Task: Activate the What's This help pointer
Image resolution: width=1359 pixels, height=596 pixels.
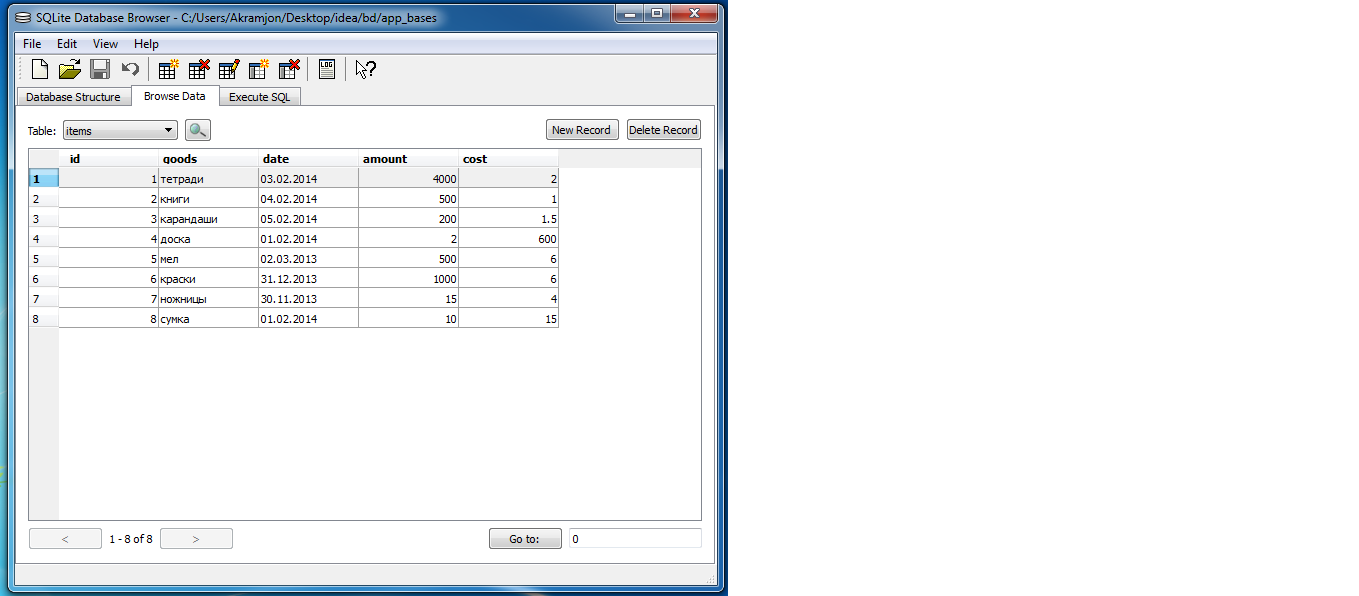Action: point(365,69)
